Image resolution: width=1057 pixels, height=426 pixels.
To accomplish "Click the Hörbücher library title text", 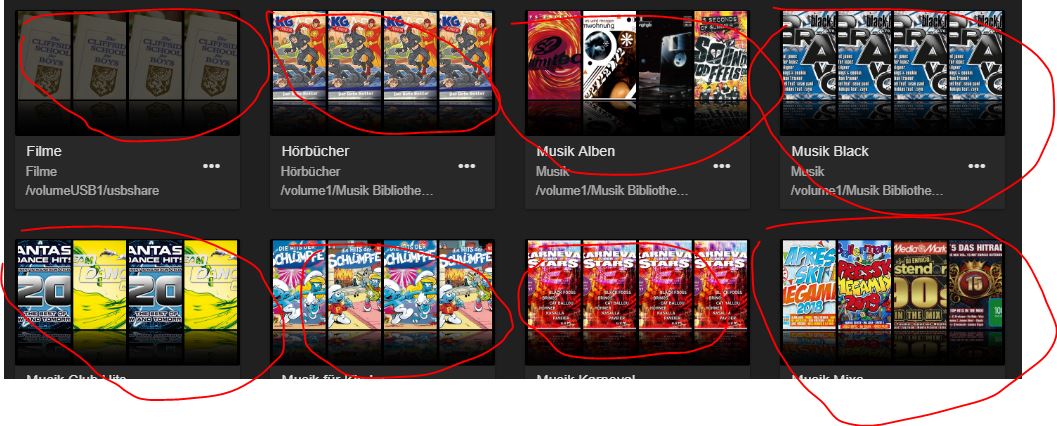I will pyautogui.click(x=315, y=151).
